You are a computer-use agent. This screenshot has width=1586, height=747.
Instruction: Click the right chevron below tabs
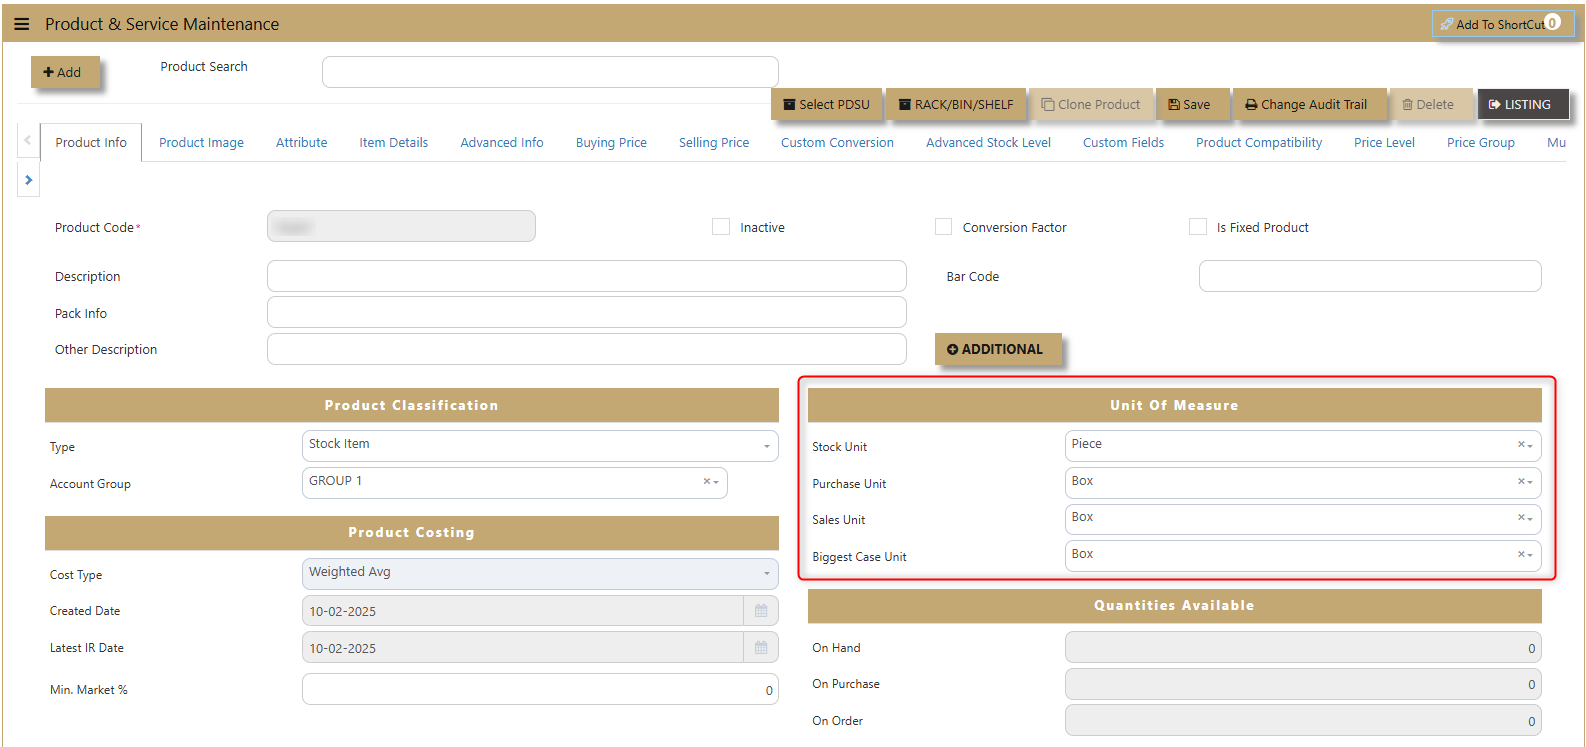[29, 180]
